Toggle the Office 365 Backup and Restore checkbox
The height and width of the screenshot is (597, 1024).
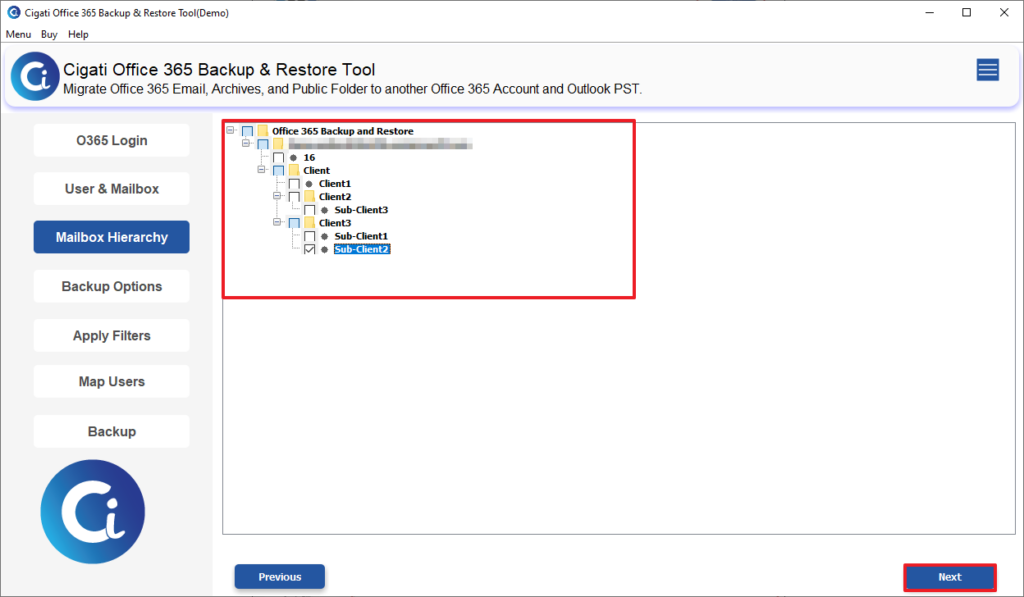(x=248, y=131)
